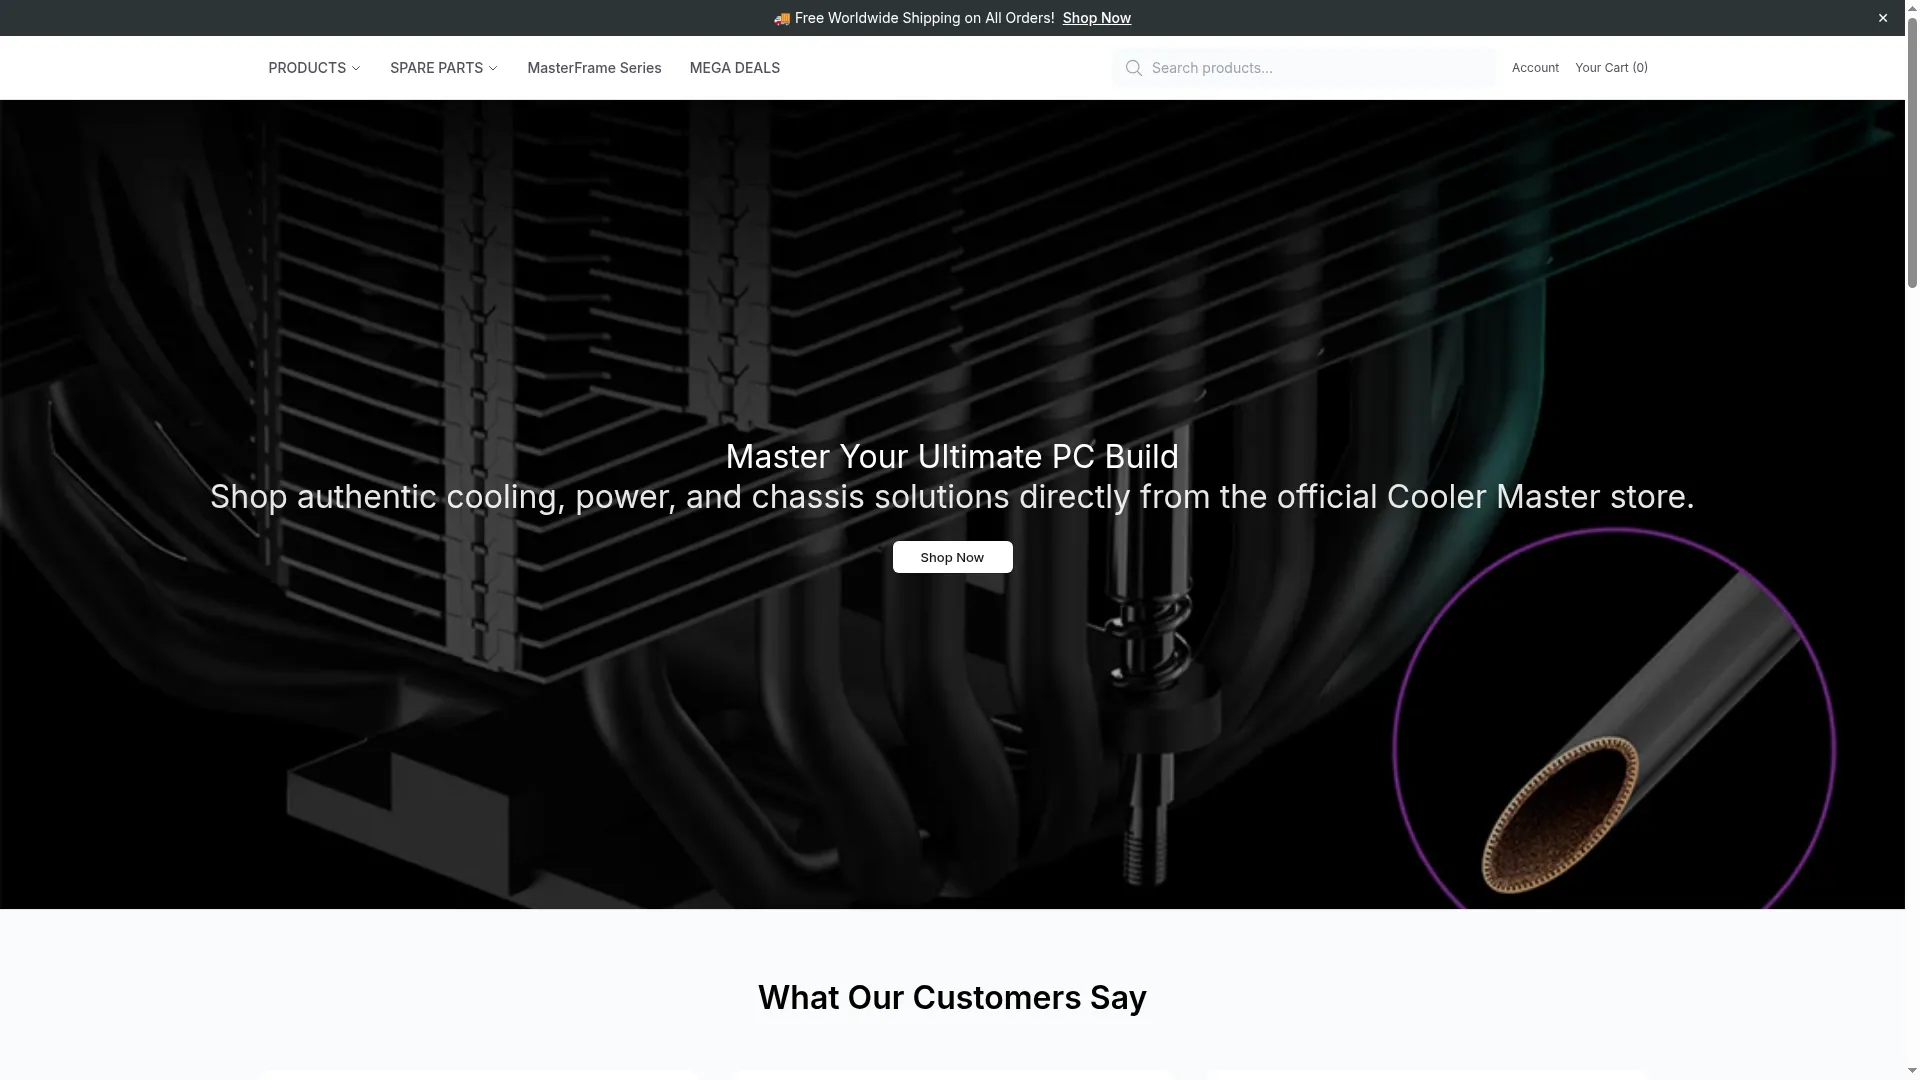Click the What Our Customers Say heading
Screen dimensions: 1920x1080
click(952, 997)
